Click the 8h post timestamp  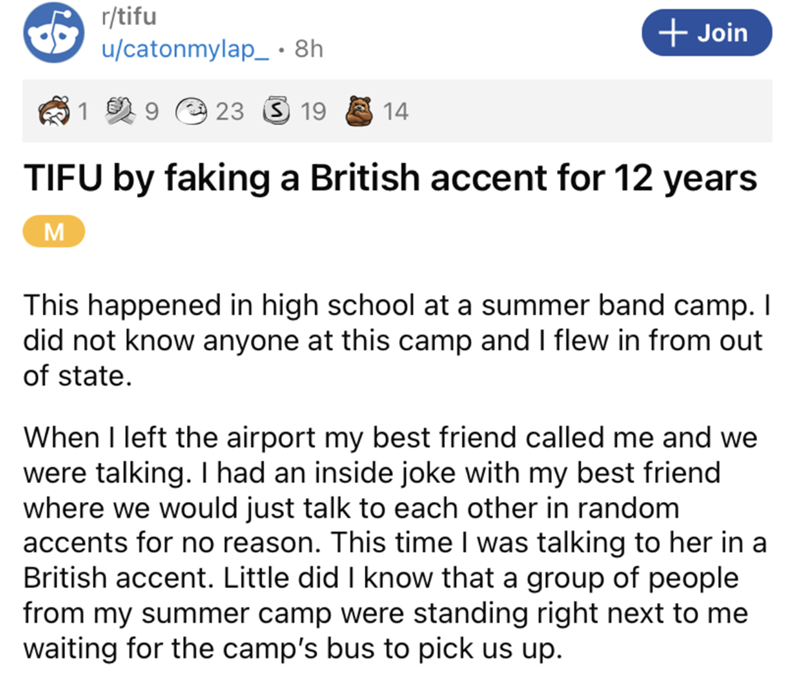coord(306,48)
